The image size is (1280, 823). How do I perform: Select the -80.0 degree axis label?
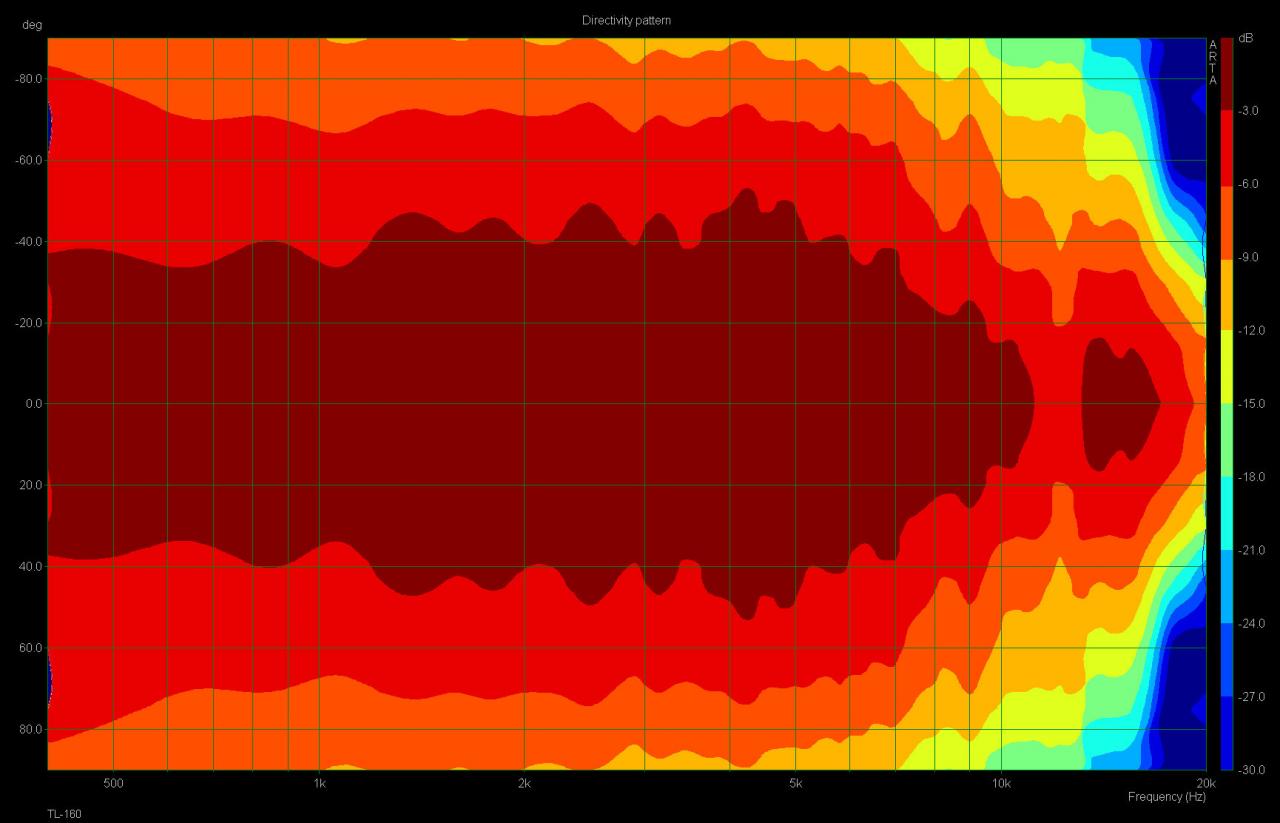(29, 79)
